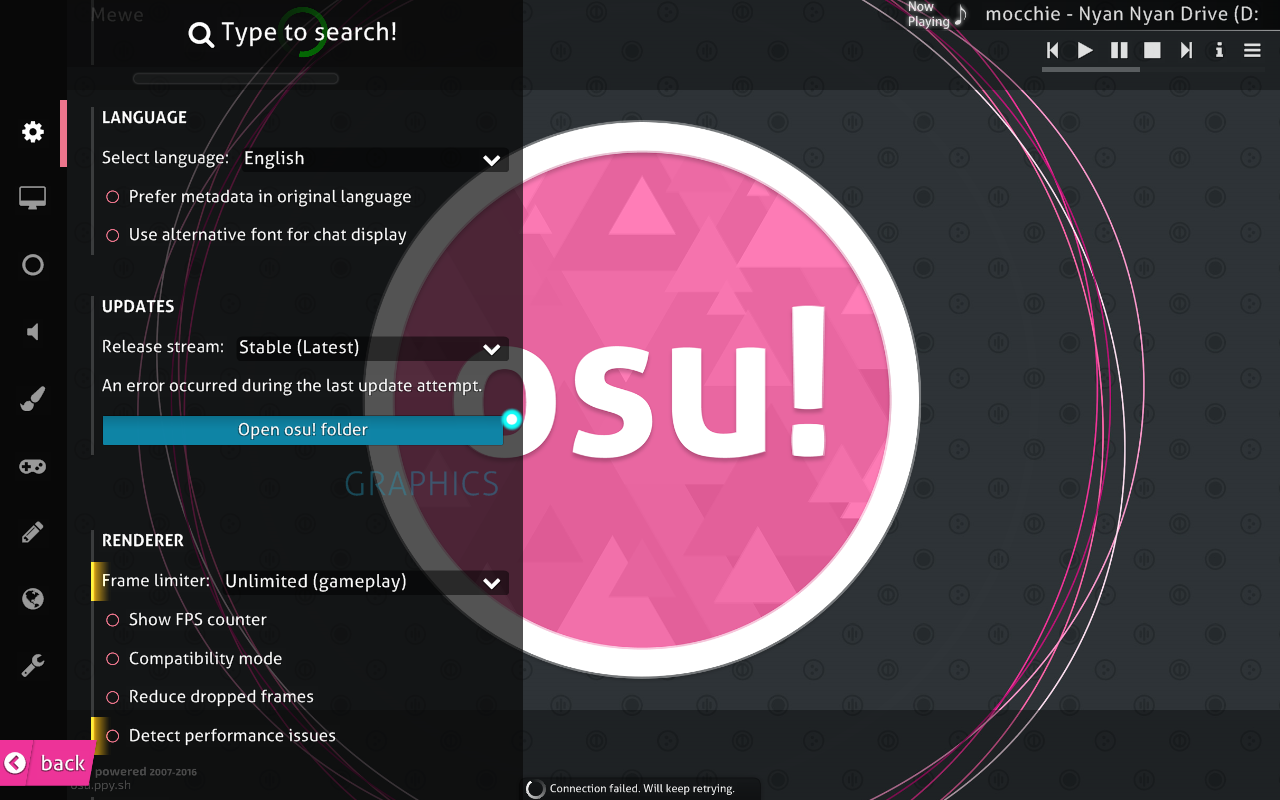Jump to Input settings gamepad icon
The width and height of the screenshot is (1280, 800).
click(33, 466)
